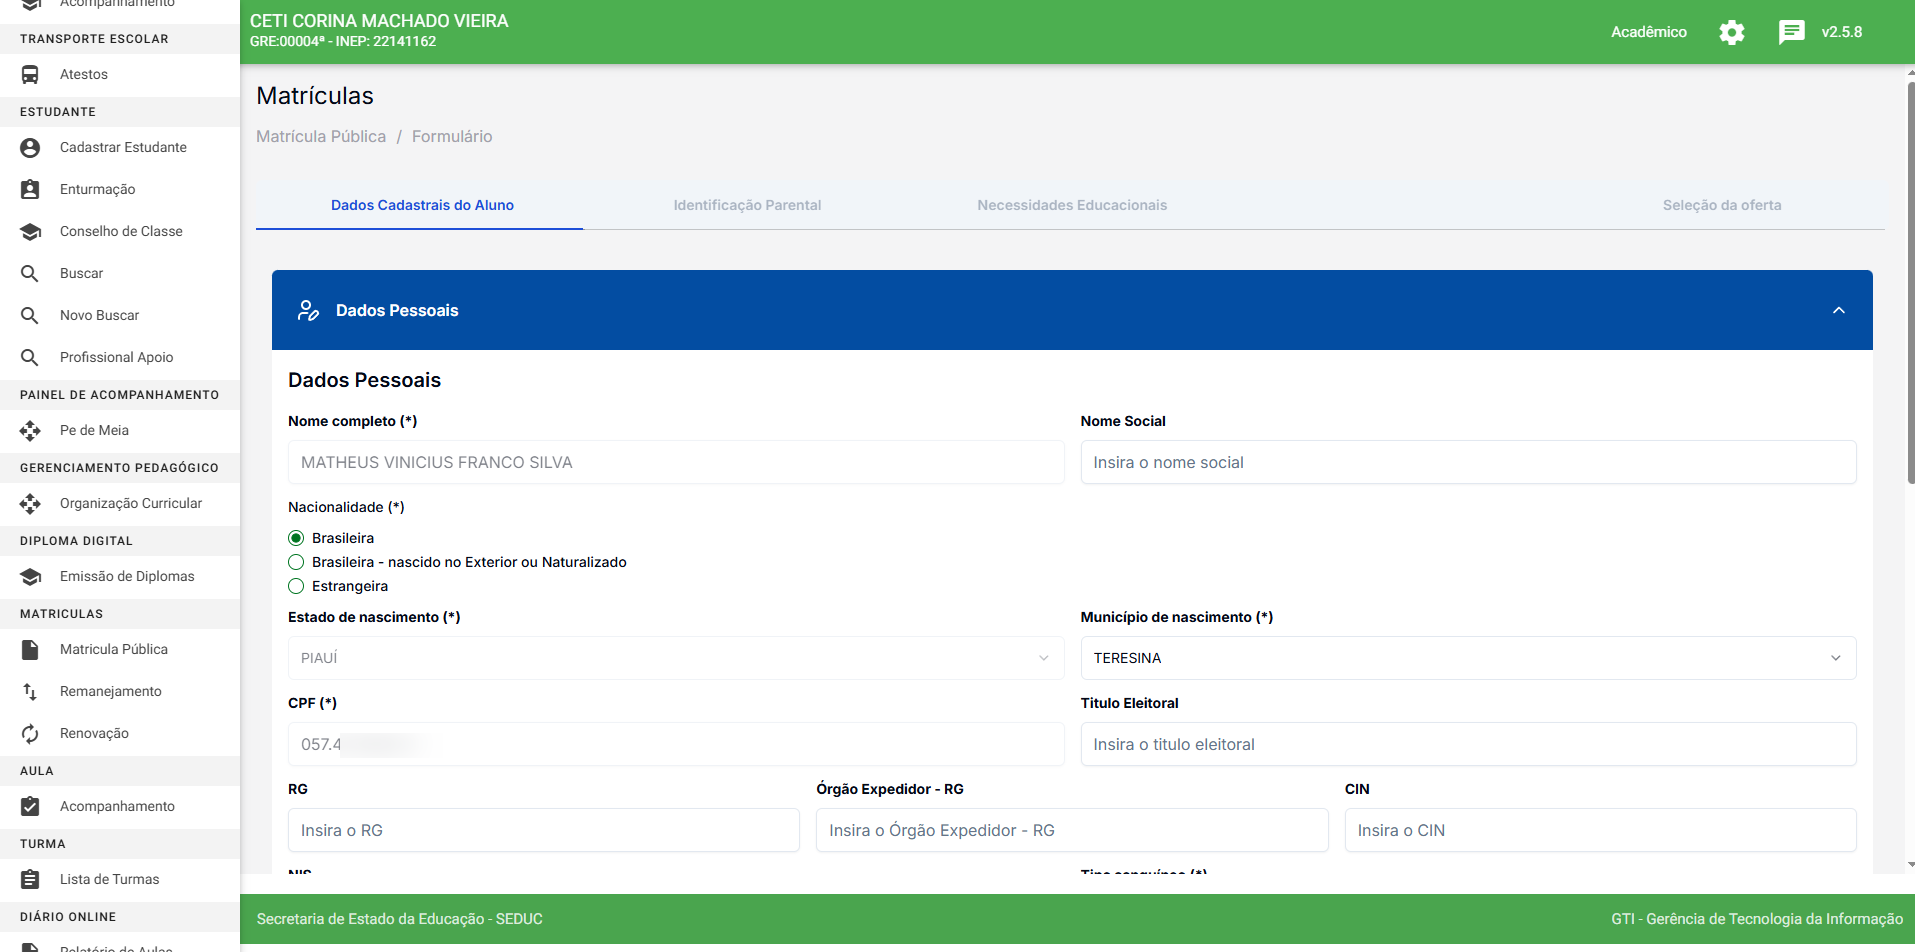Click the Remanejamento swap arrows icon

click(30, 691)
